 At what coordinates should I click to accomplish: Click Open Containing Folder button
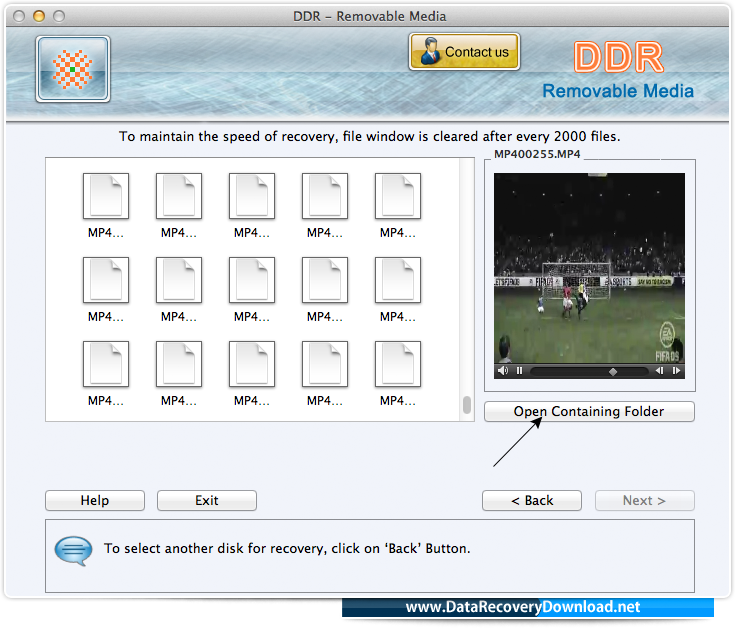tap(589, 411)
